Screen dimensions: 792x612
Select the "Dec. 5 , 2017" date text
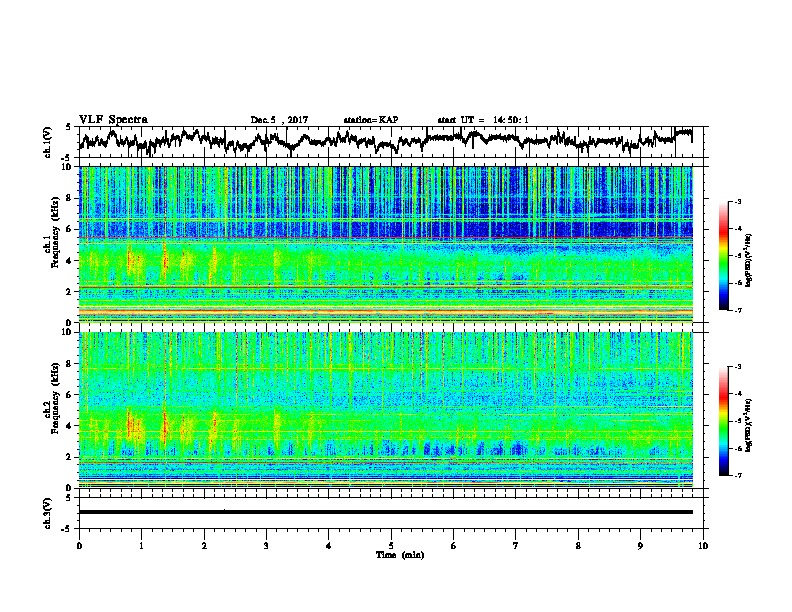(279, 120)
